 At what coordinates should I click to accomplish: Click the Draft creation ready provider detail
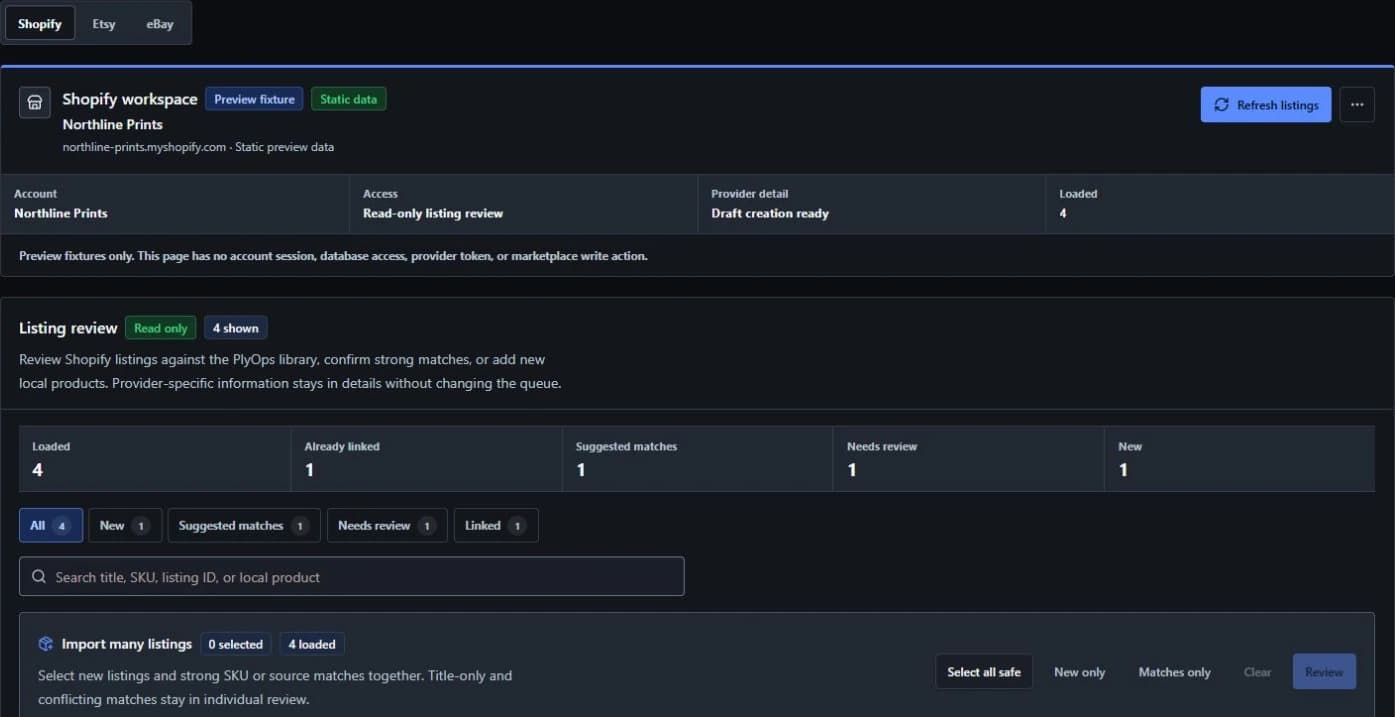[x=770, y=213]
